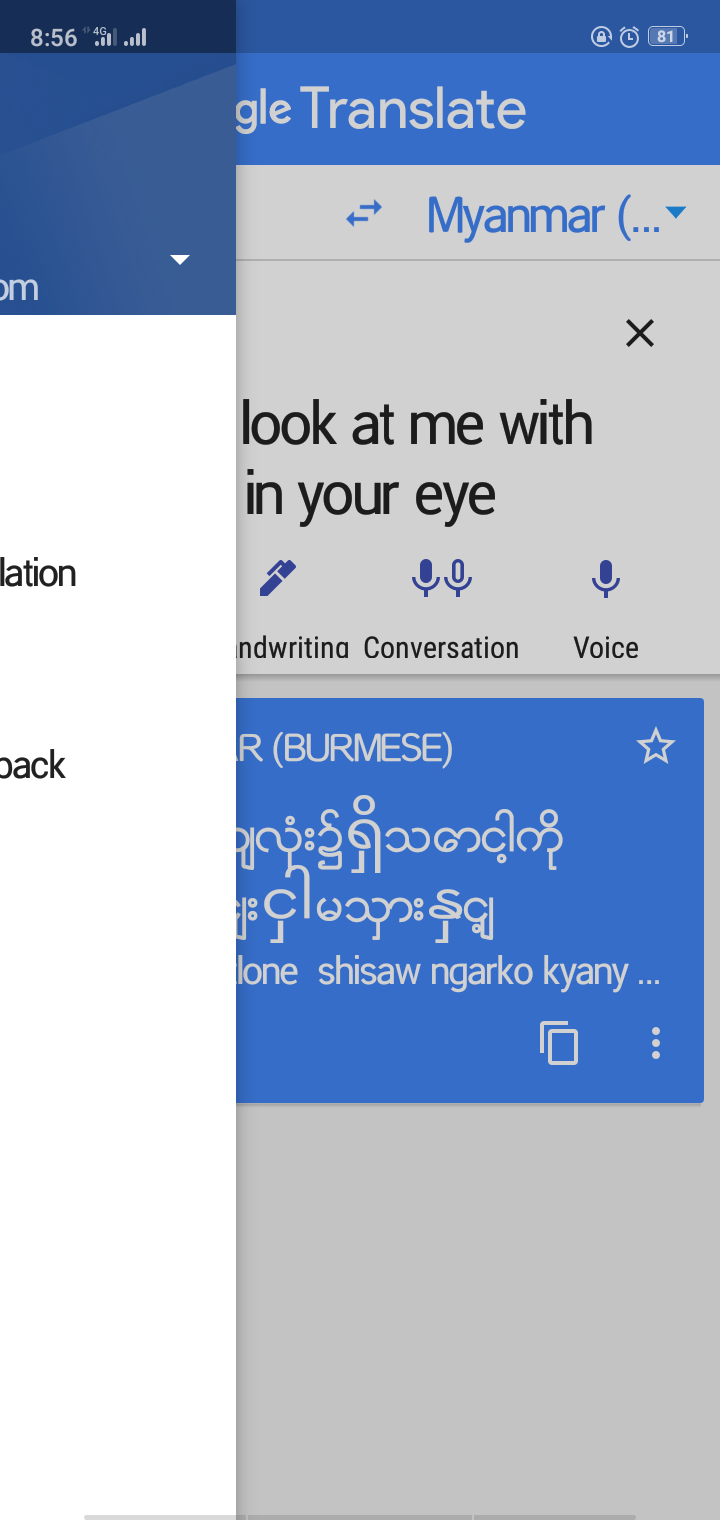Copy the Burmese translation using copy icon

point(559,1043)
